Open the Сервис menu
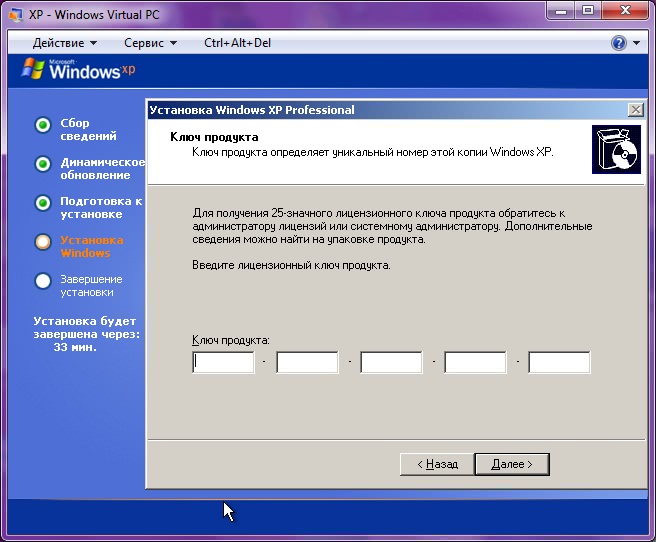The height and width of the screenshot is (542, 656). [x=150, y=43]
